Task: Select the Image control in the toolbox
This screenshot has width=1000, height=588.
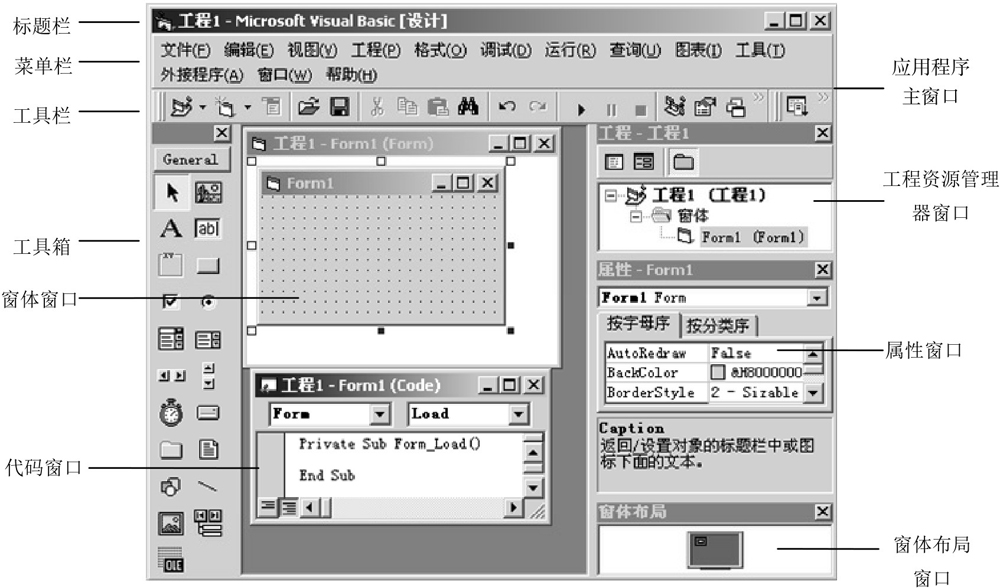Action: tap(170, 524)
